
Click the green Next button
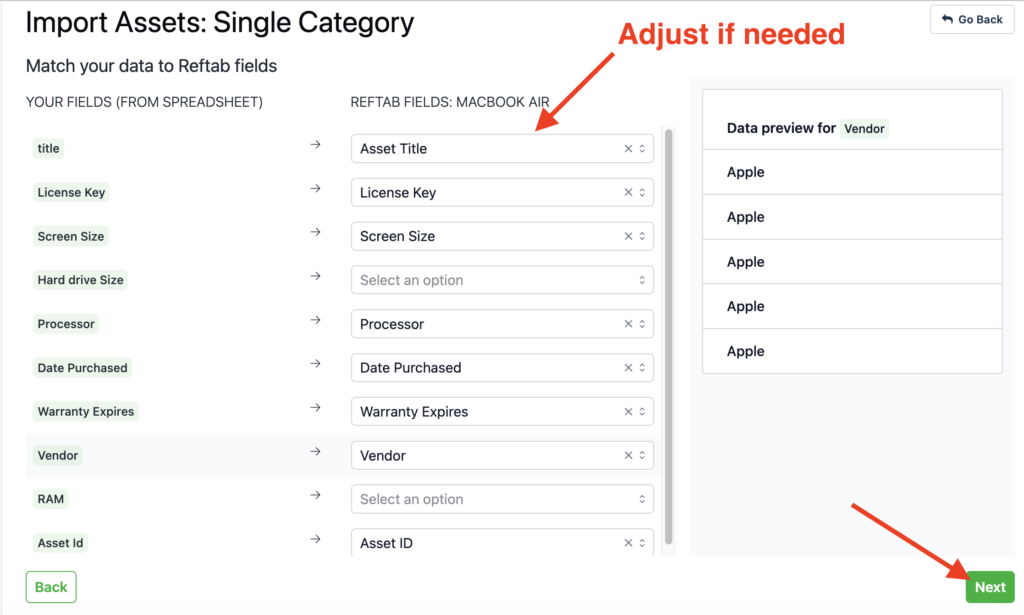990,587
